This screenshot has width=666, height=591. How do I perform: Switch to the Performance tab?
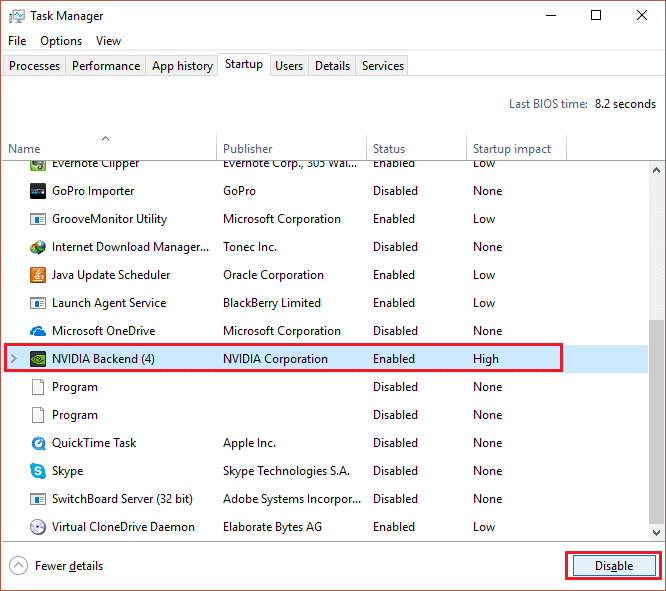(105, 66)
